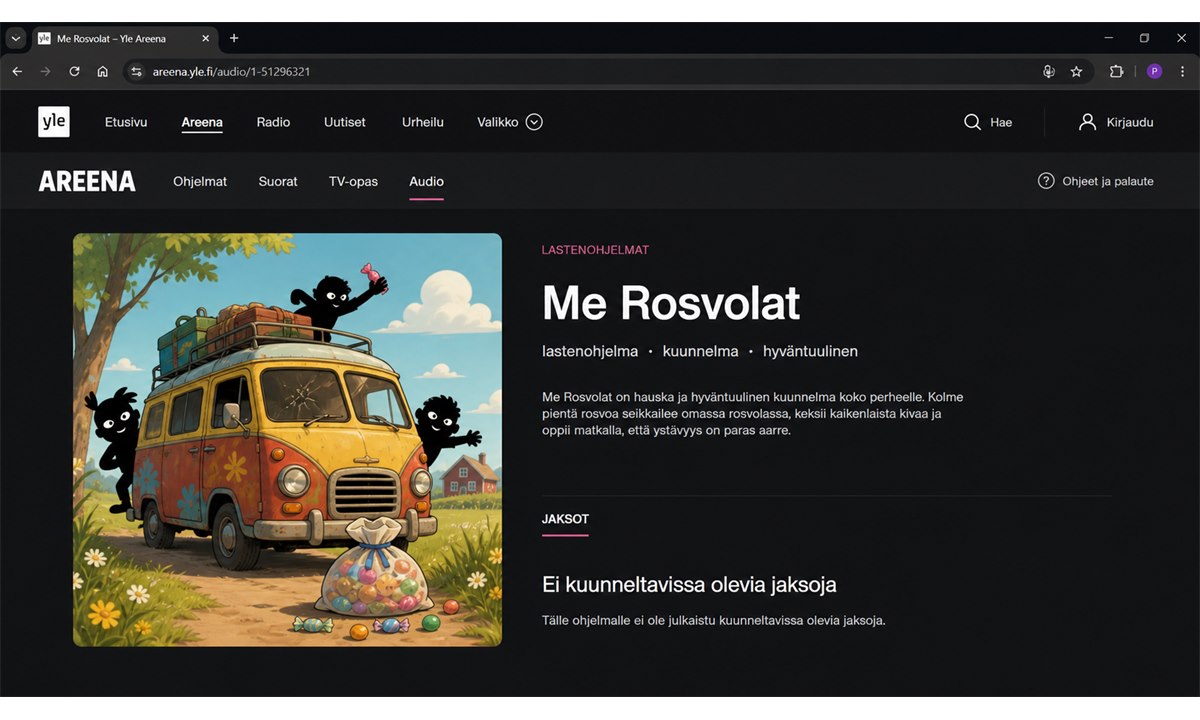Click Kirjaudu to sign in
The height and width of the screenshot is (720, 1200).
click(x=1116, y=122)
